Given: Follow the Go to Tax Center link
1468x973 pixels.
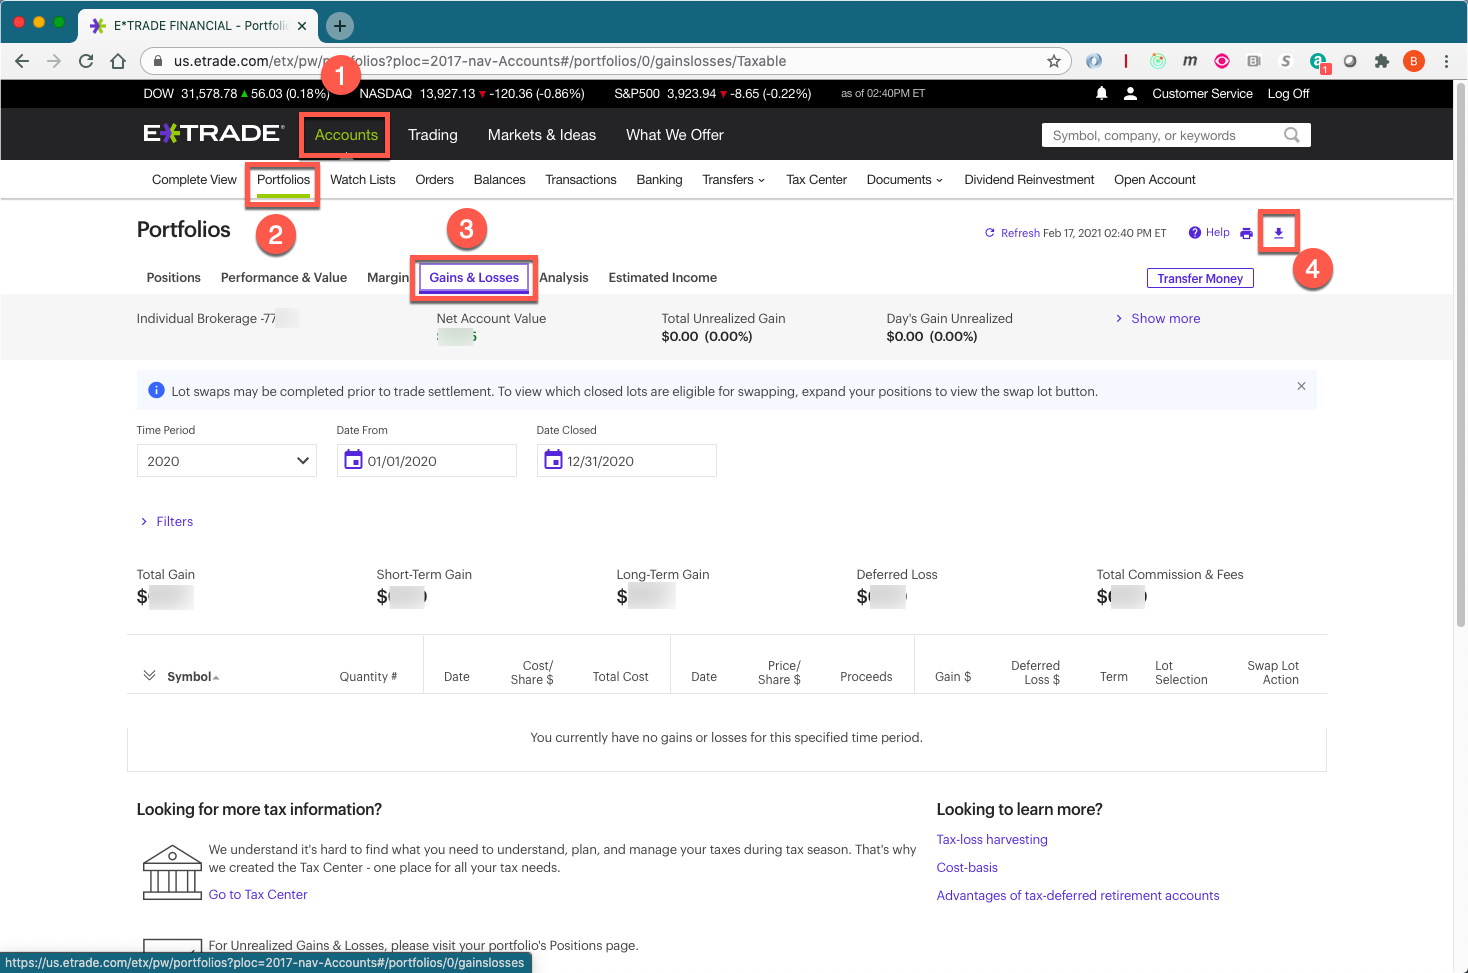Looking at the screenshot, I should tap(258, 895).
